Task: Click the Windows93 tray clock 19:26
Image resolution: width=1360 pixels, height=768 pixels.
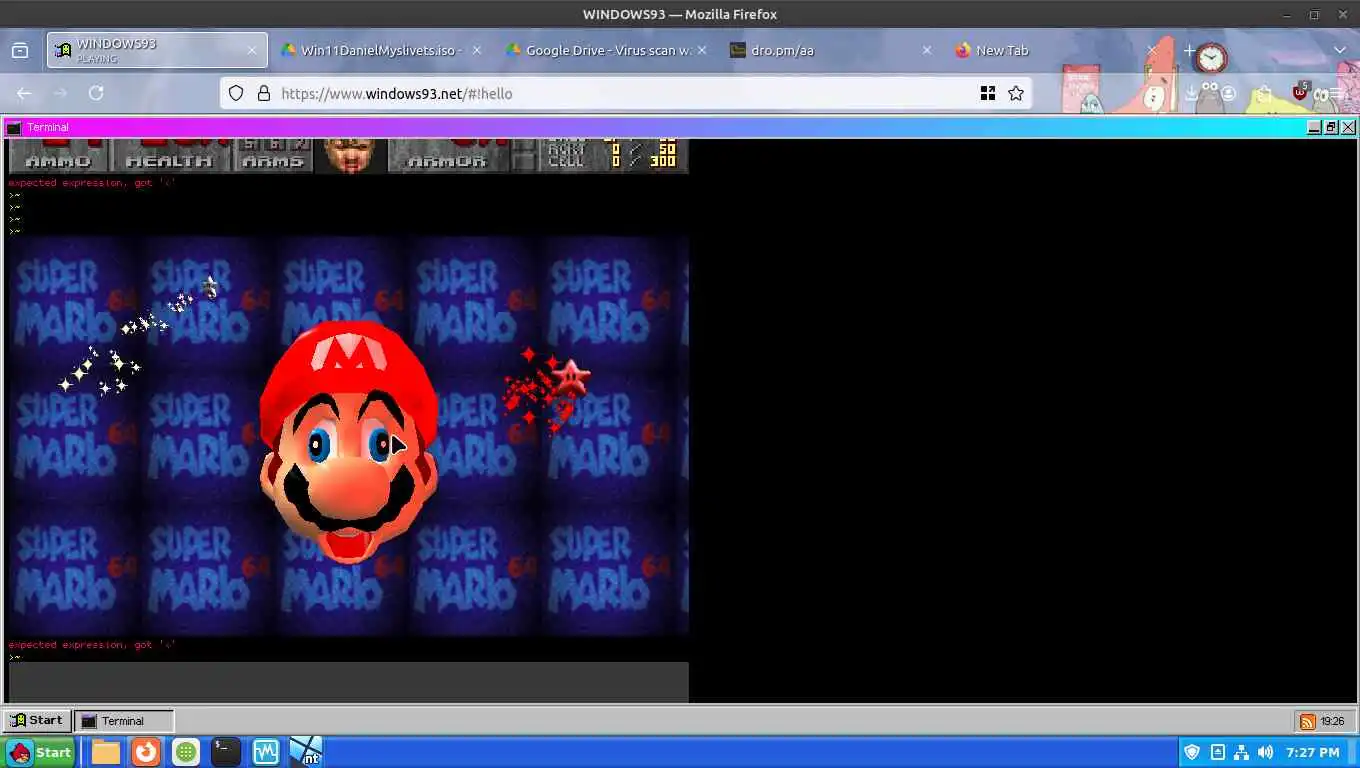Action: pyautogui.click(x=1332, y=721)
